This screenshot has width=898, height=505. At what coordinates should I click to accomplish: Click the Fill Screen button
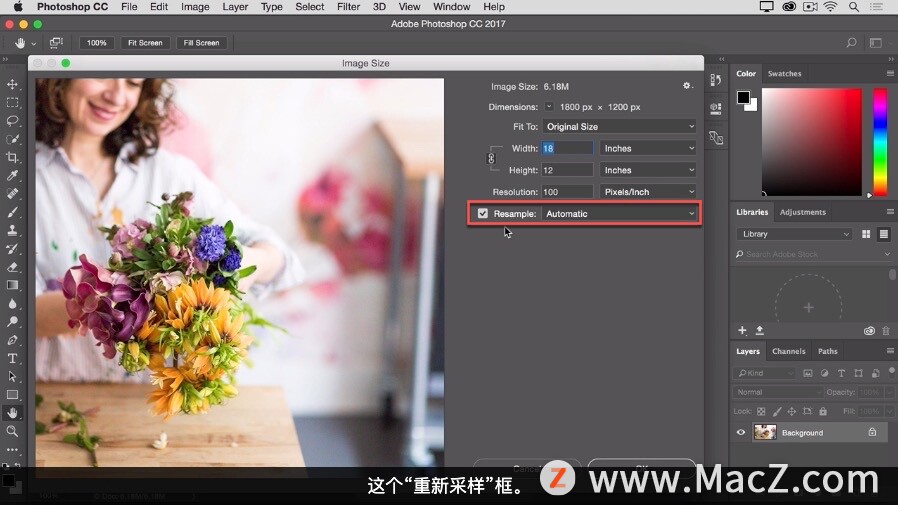coord(201,43)
